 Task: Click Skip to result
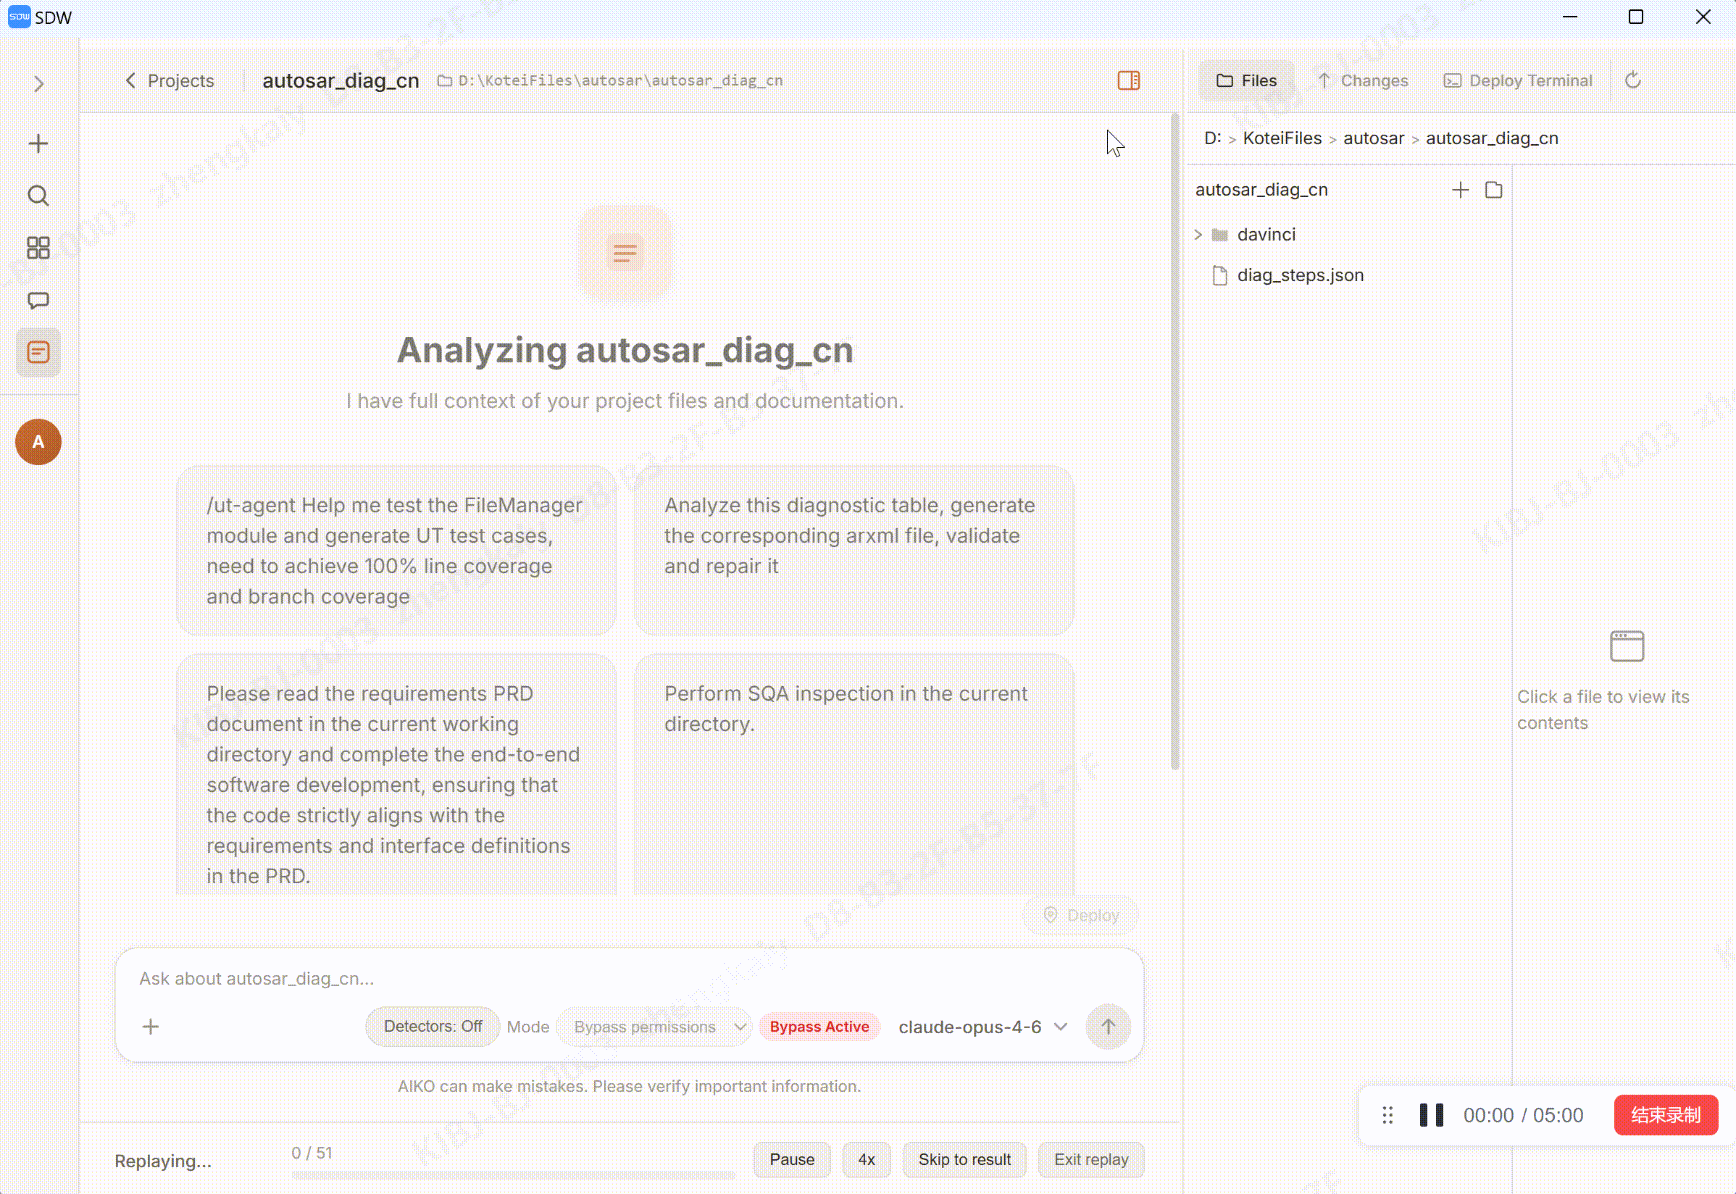click(x=964, y=1159)
